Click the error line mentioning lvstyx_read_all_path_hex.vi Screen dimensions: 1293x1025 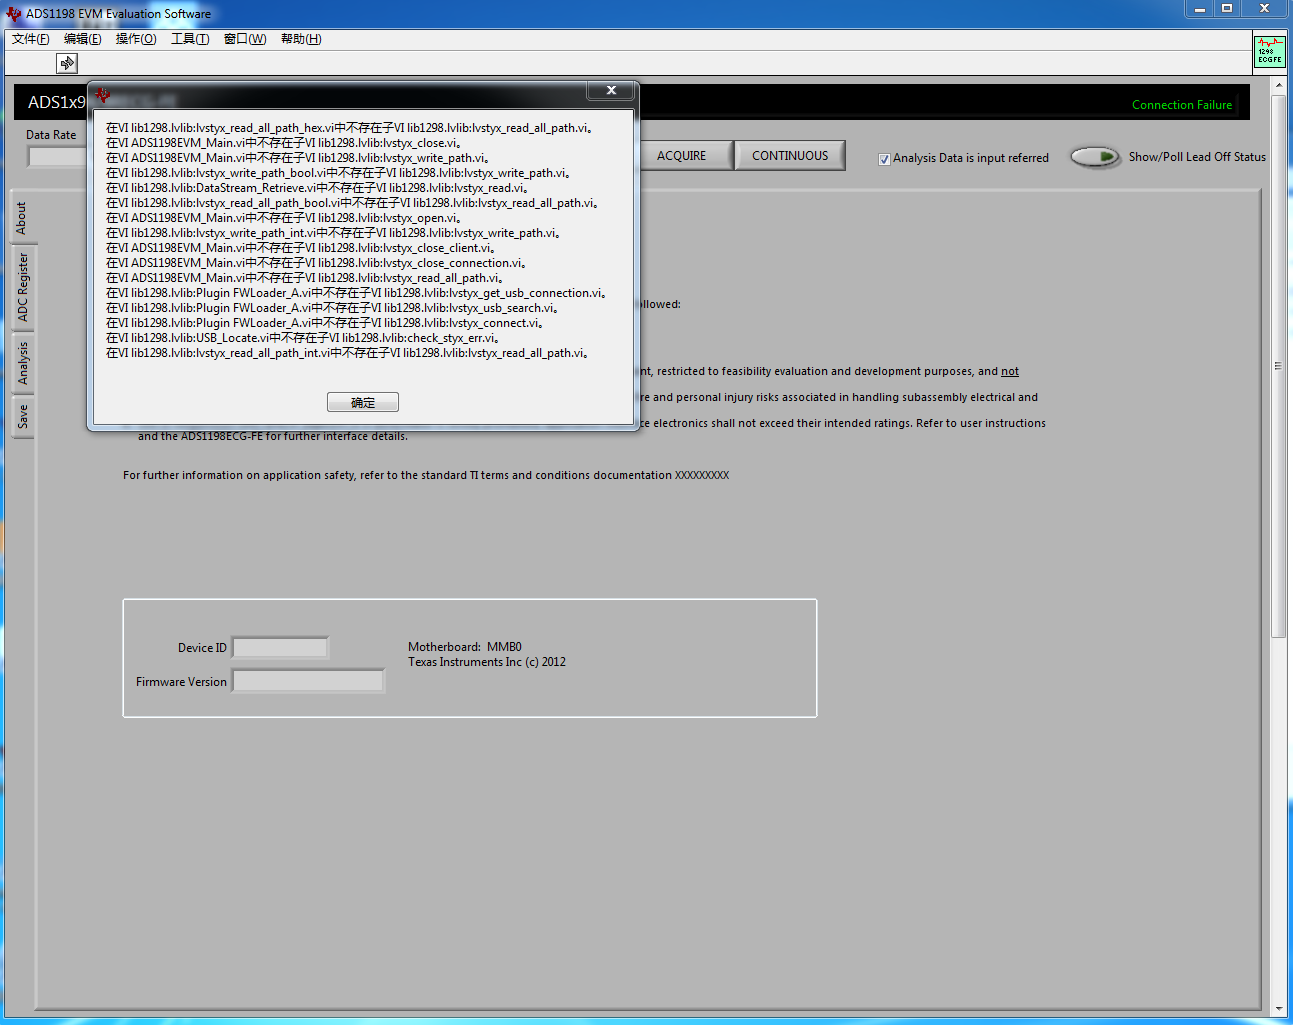click(349, 128)
